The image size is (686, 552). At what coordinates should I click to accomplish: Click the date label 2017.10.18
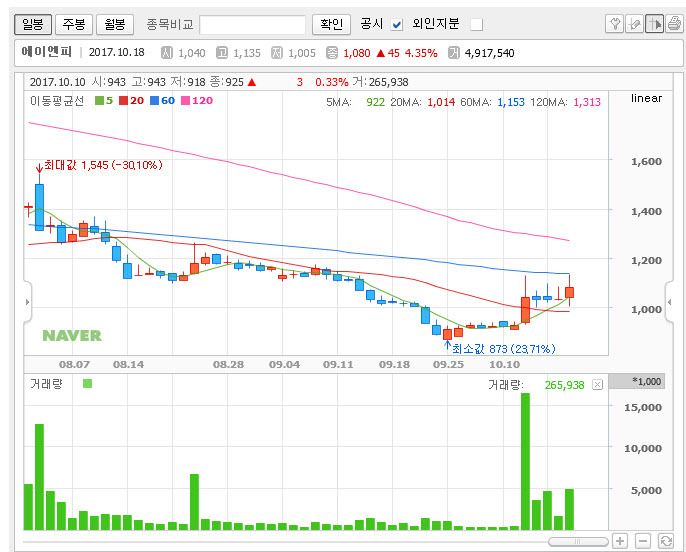(116, 52)
